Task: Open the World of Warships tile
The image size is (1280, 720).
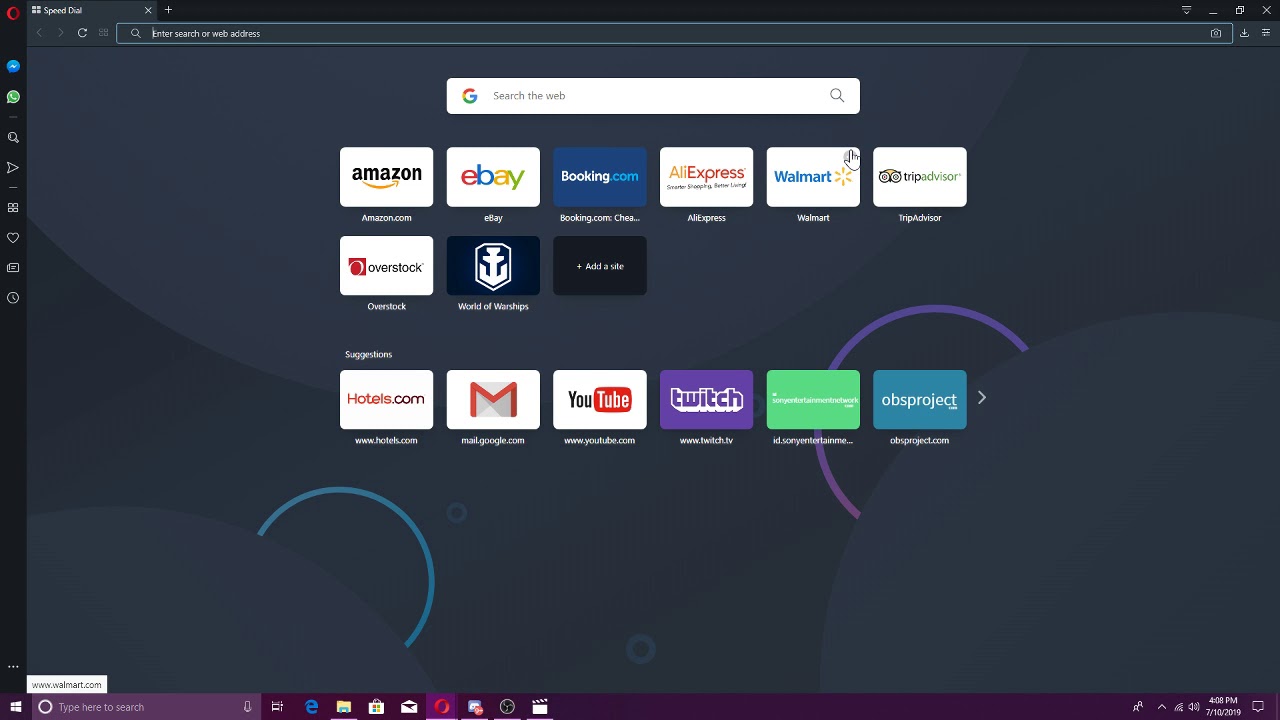Action: (493, 266)
